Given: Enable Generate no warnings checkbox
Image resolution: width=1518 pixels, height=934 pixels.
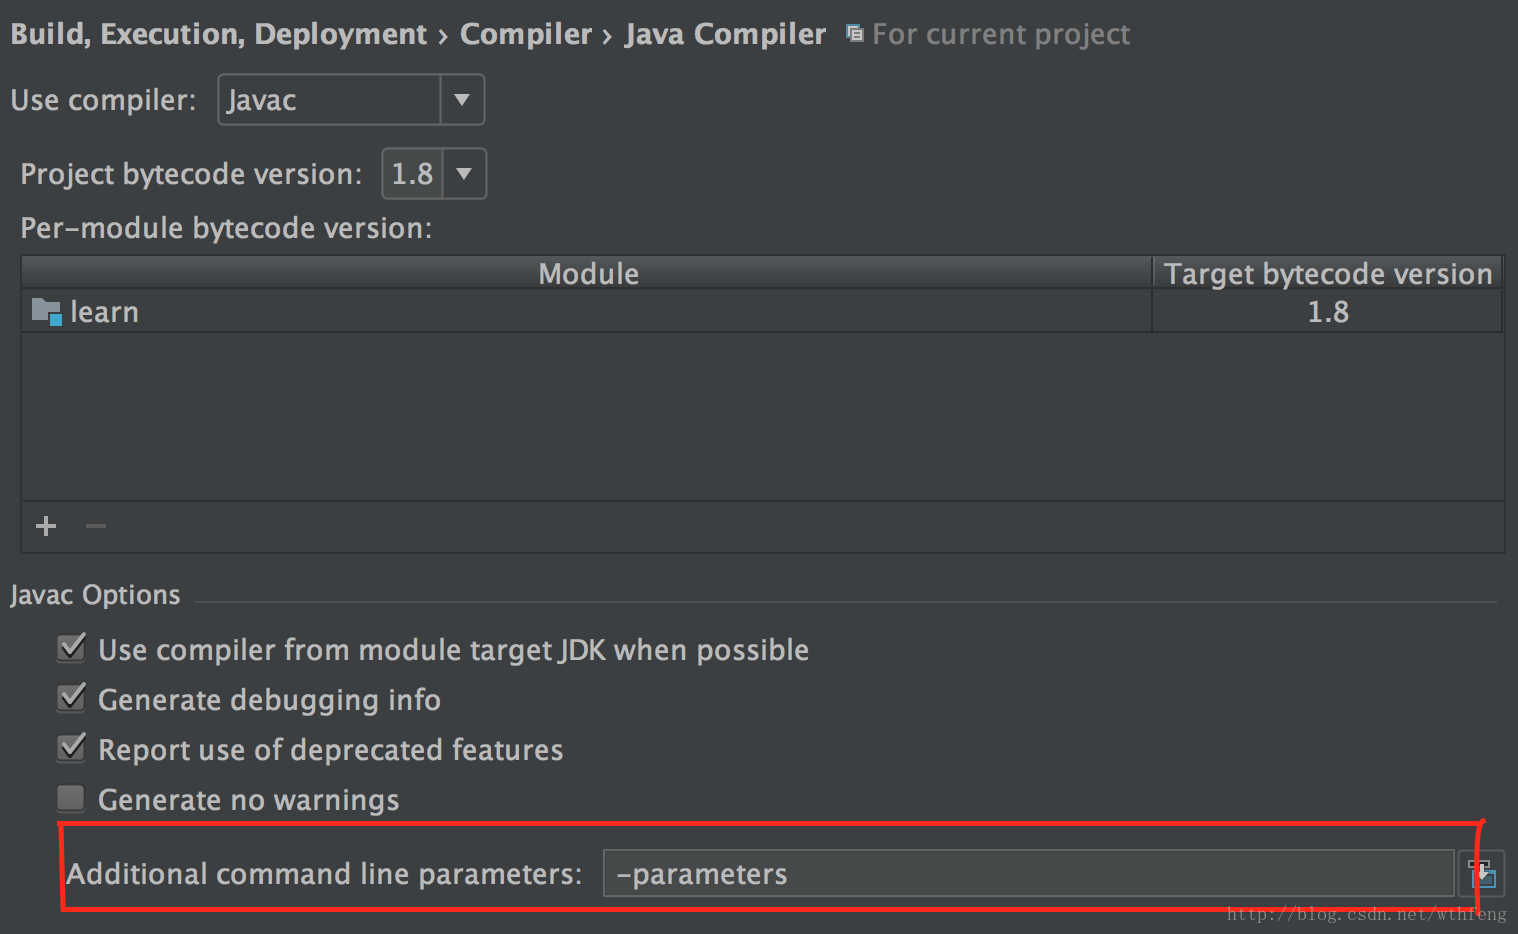Looking at the screenshot, I should click(71, 798).
